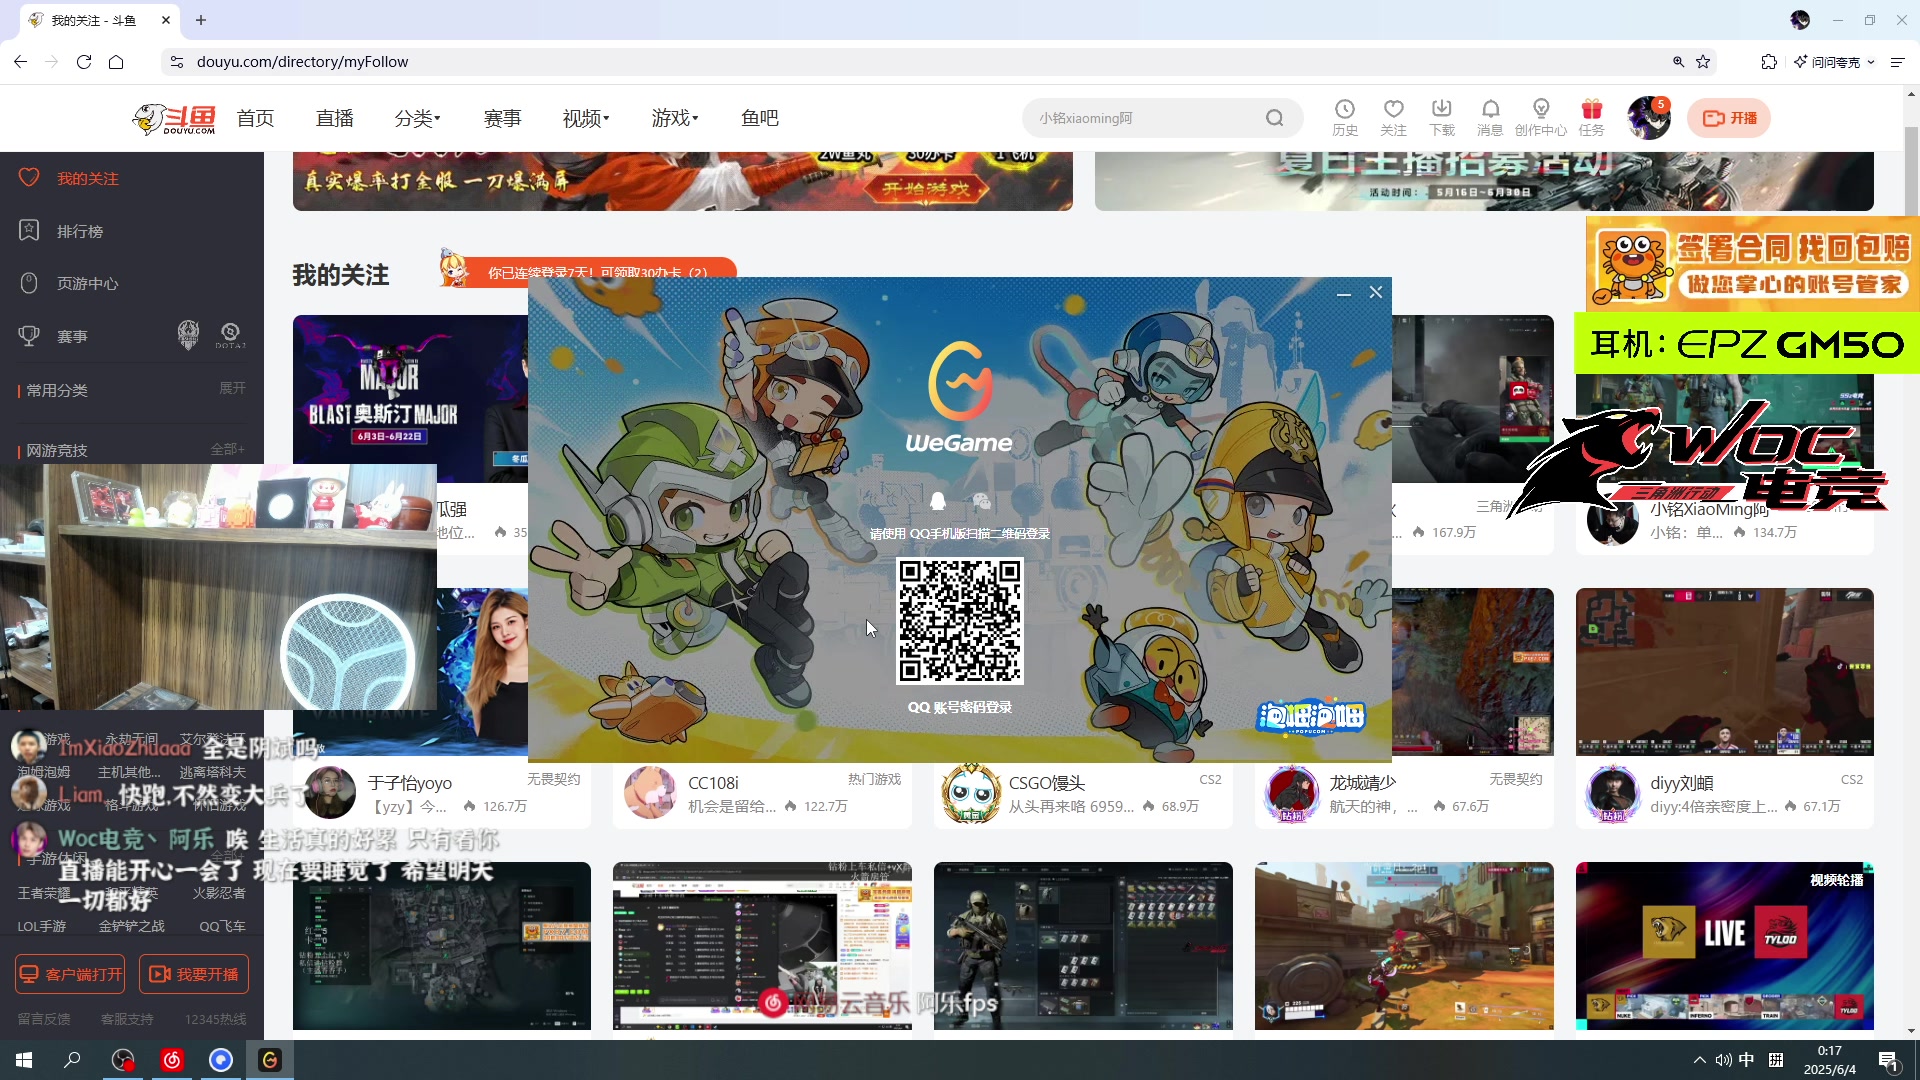
Task: Reload the page with browser refresh icon
Action: tap(84, 62)
